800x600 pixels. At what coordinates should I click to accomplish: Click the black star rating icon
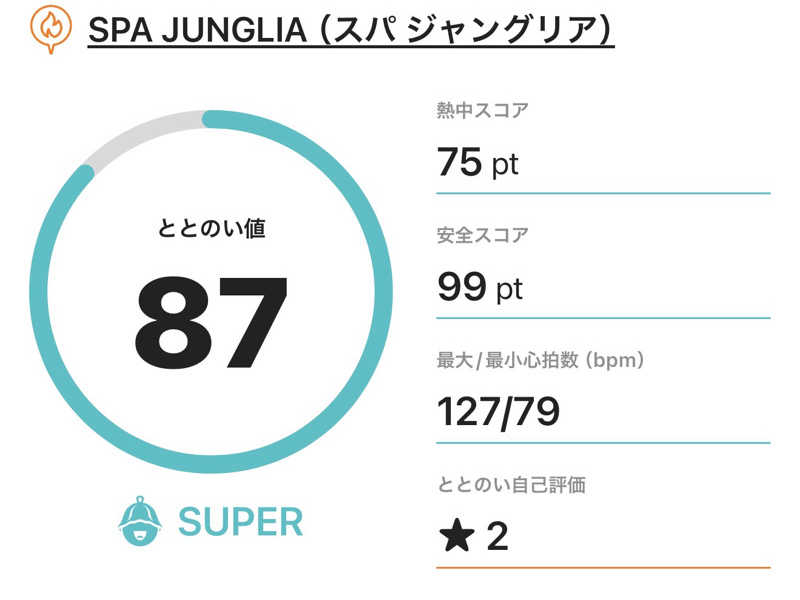(x=455, y=537)
